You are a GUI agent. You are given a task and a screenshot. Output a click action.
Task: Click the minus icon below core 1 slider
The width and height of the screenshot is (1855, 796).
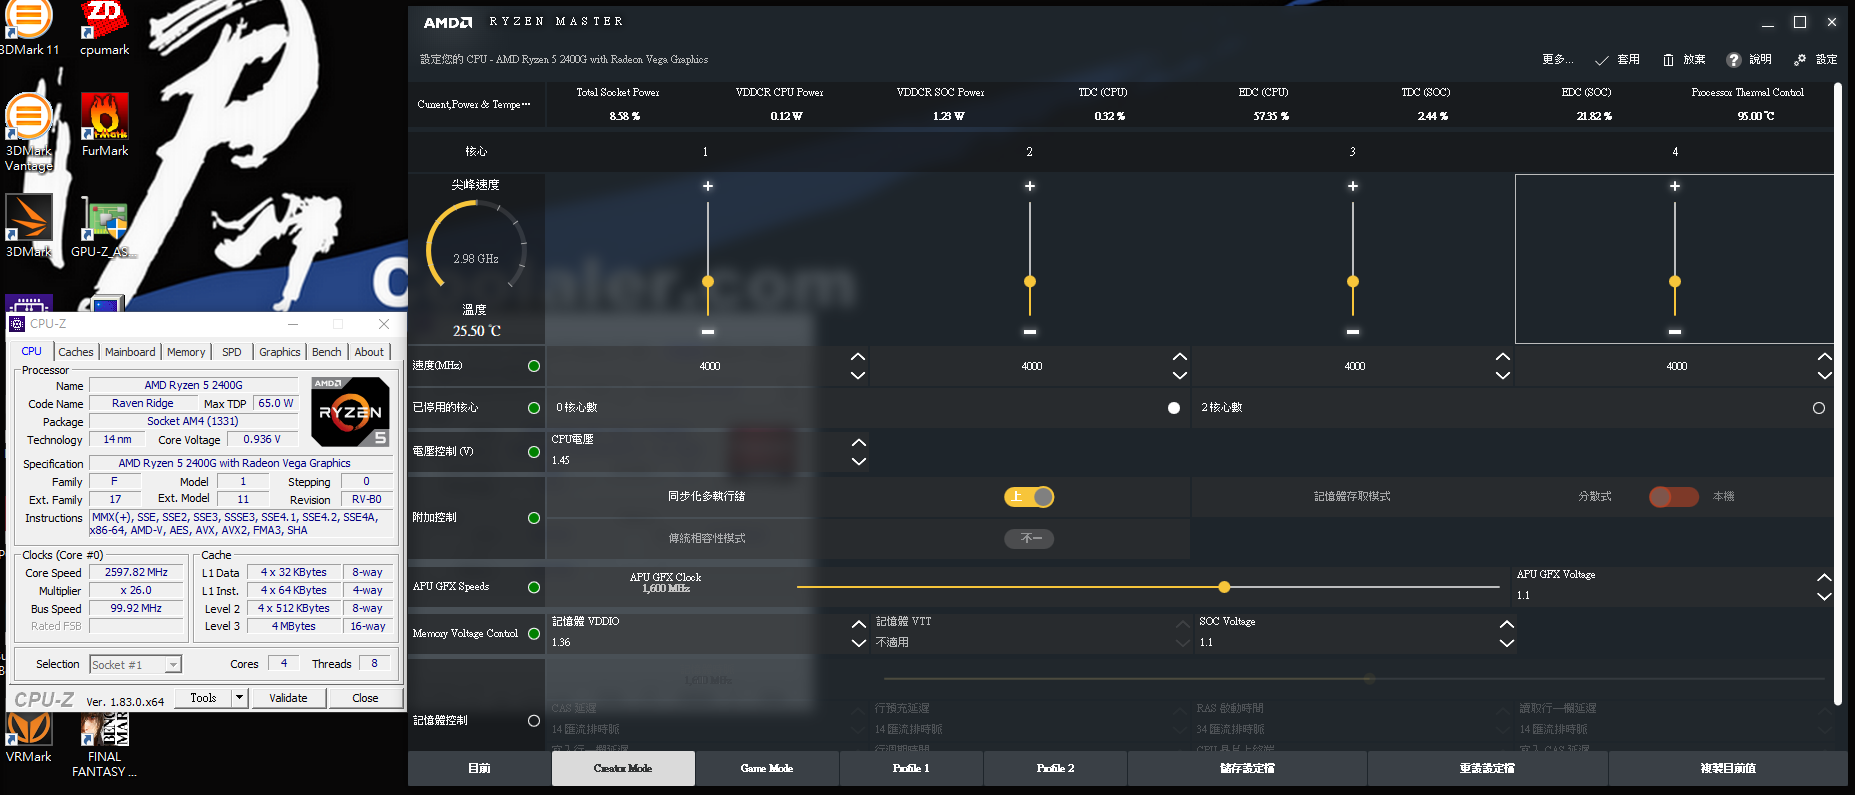click(x=708, y=332)
